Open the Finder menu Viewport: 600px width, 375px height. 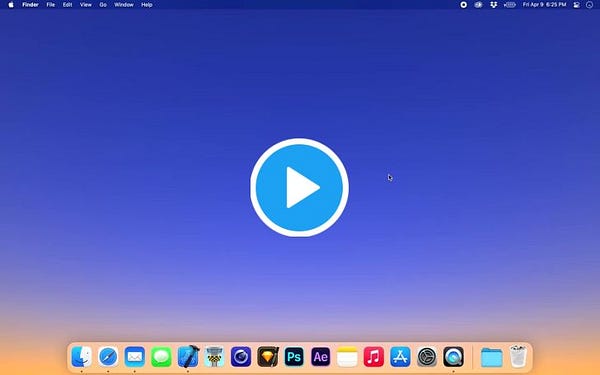pos(30,5)
